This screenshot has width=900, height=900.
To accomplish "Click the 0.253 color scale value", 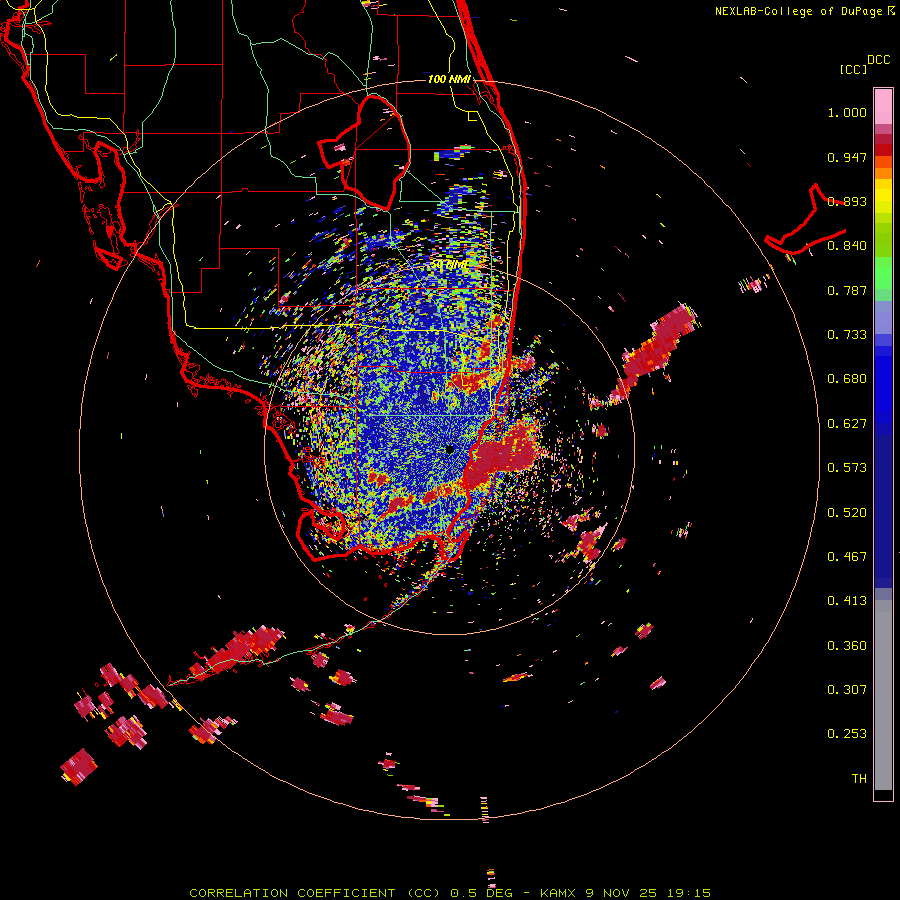I will [847, 734].
